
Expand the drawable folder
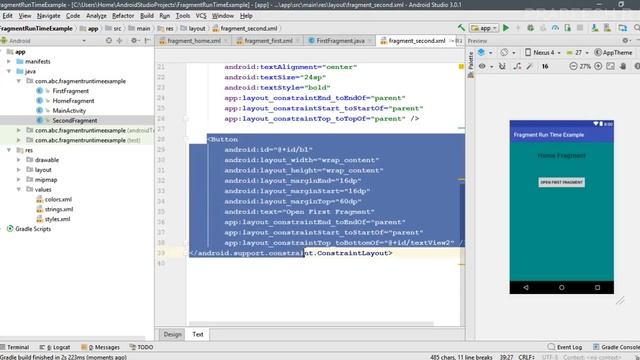19,160
